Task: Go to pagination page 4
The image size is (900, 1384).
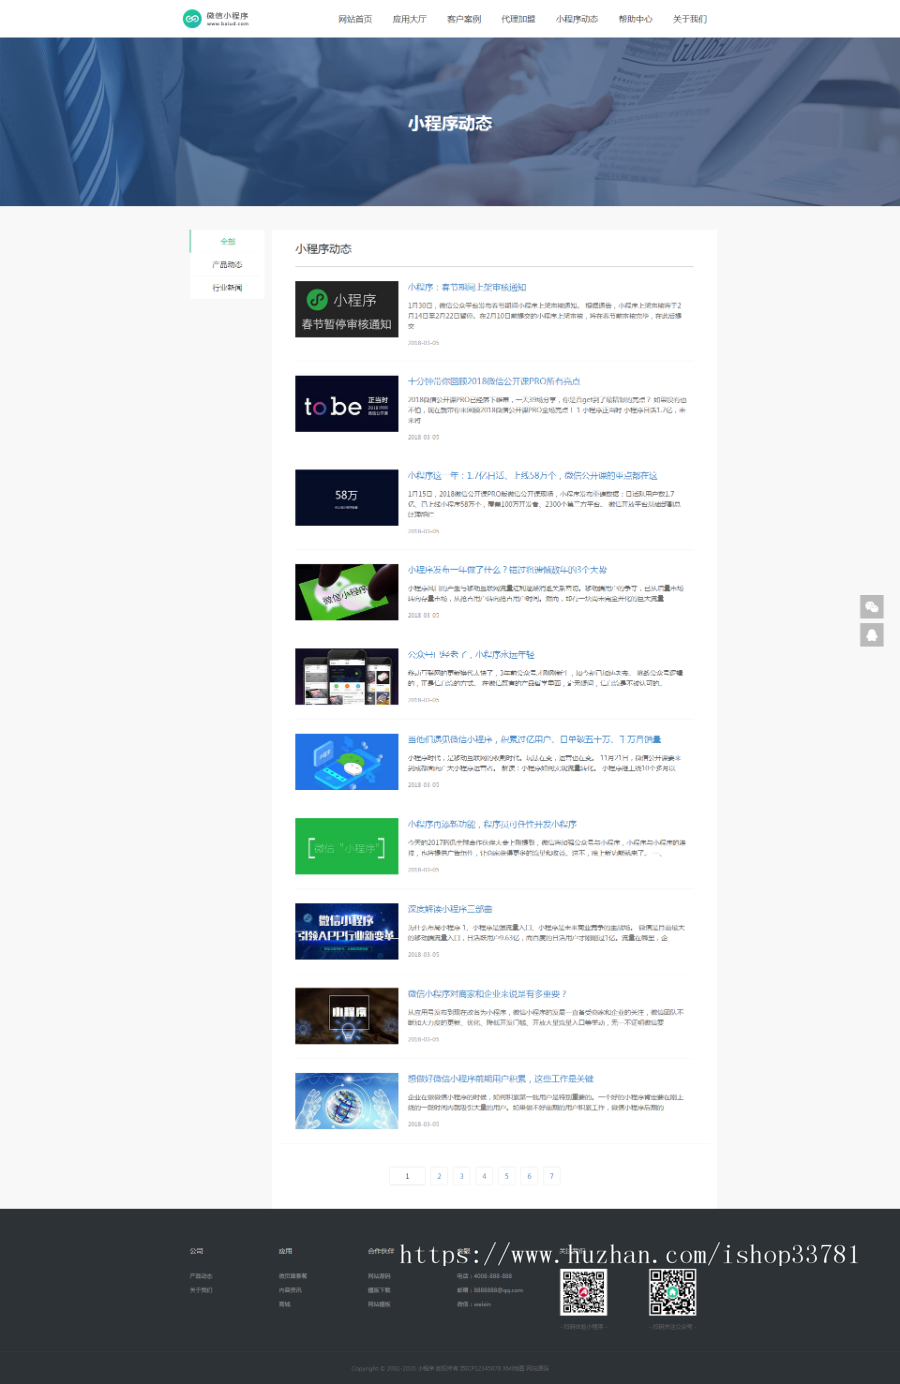Action: [484, 1176]
